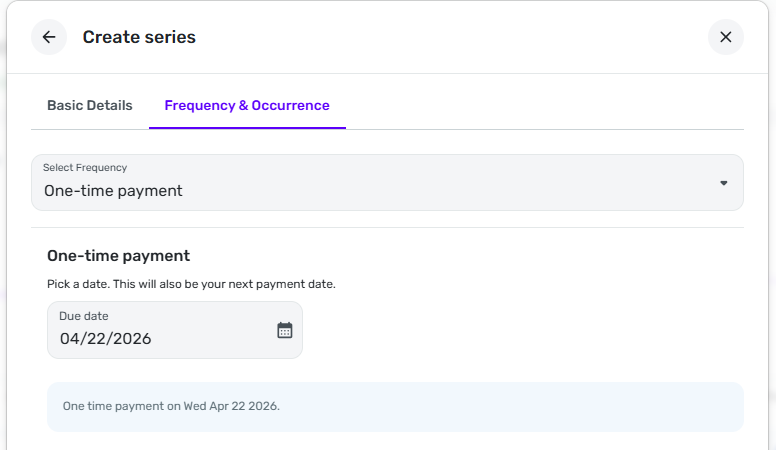Click the Select Frequency dropdown caret
Viewport: 776px width, 450px height.
(724, 183)
